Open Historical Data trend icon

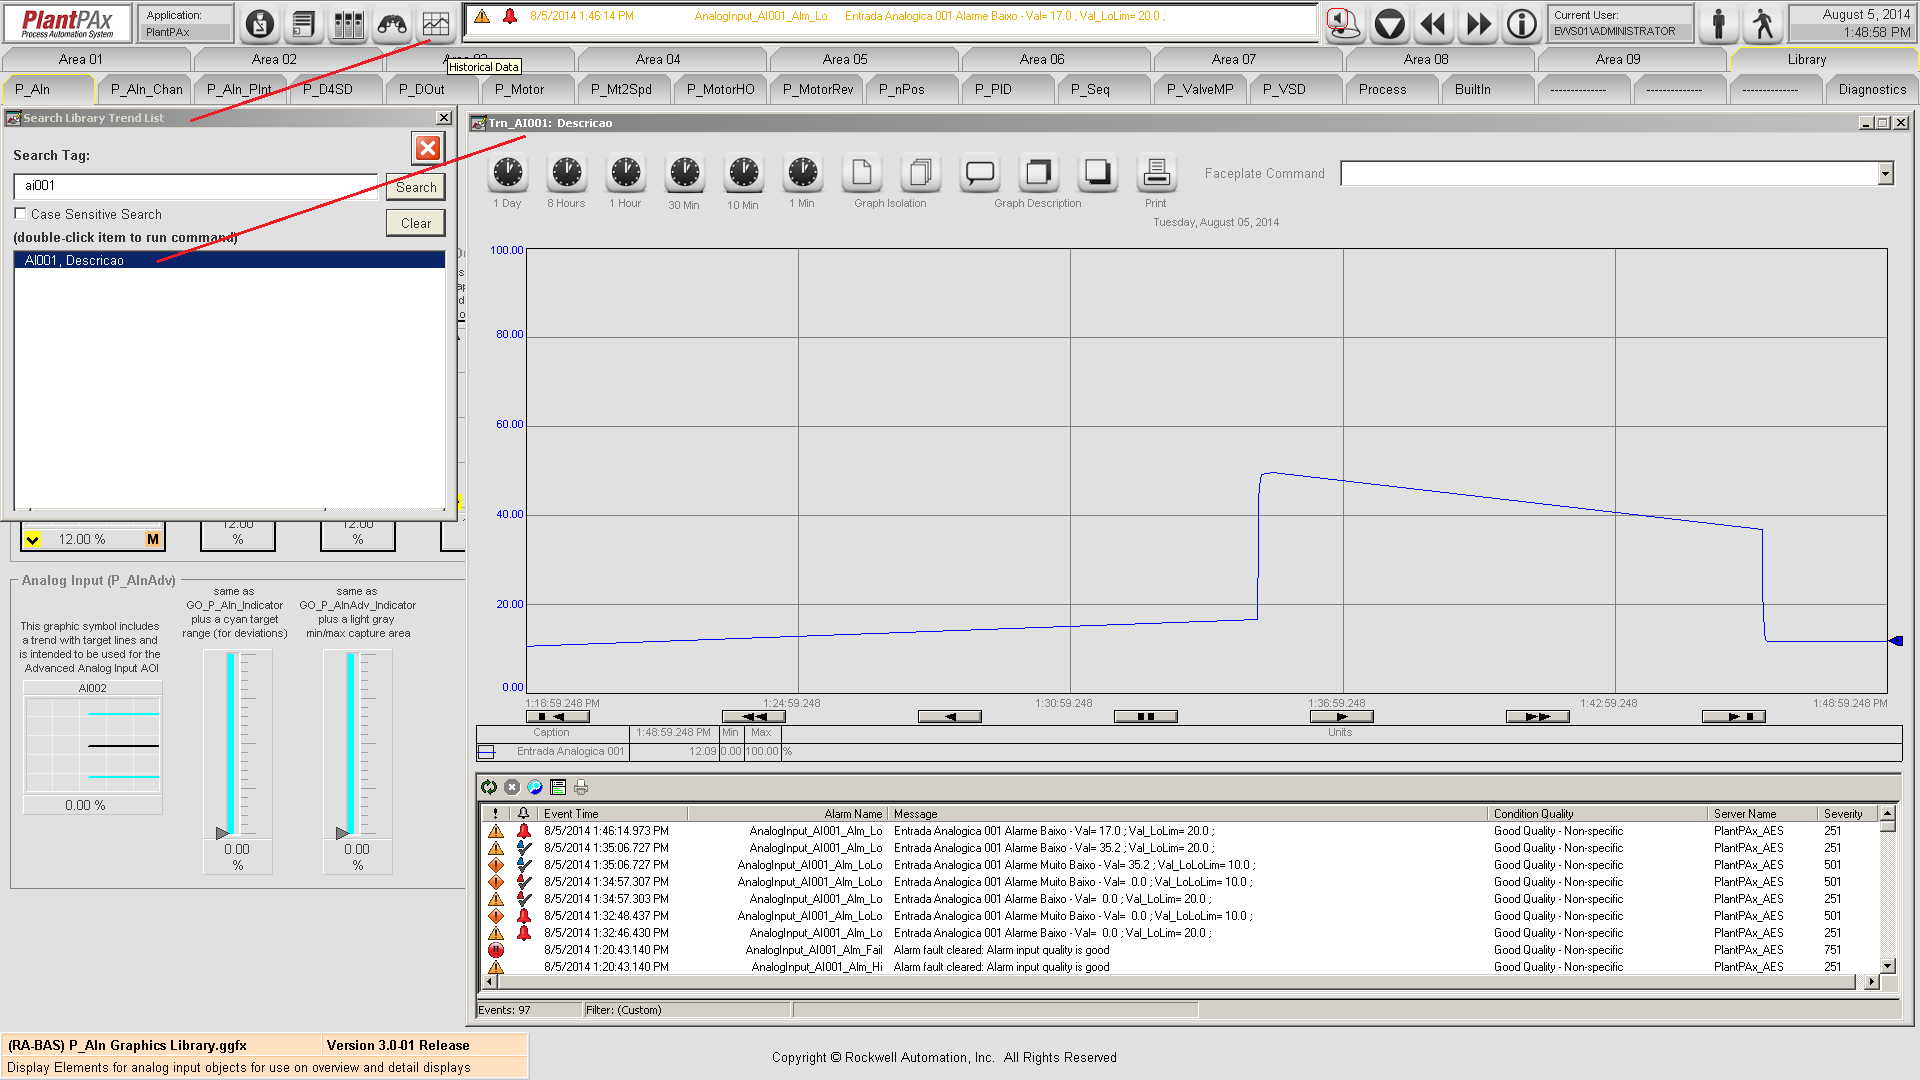click(436, 24)
